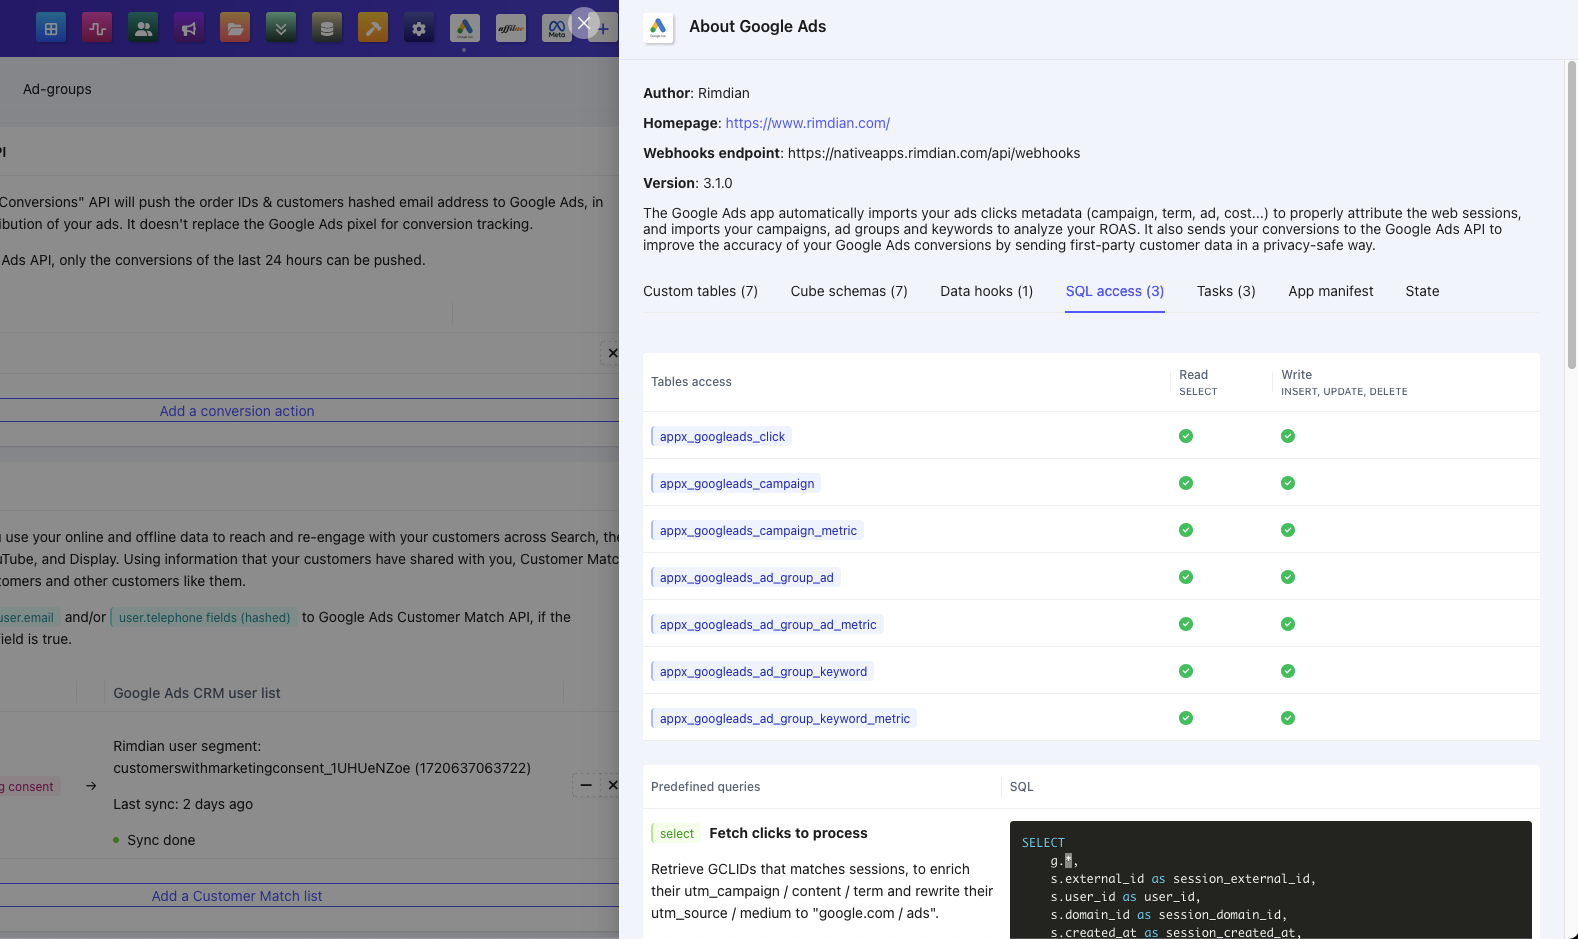Click the green select tag

tap(676, 833)
